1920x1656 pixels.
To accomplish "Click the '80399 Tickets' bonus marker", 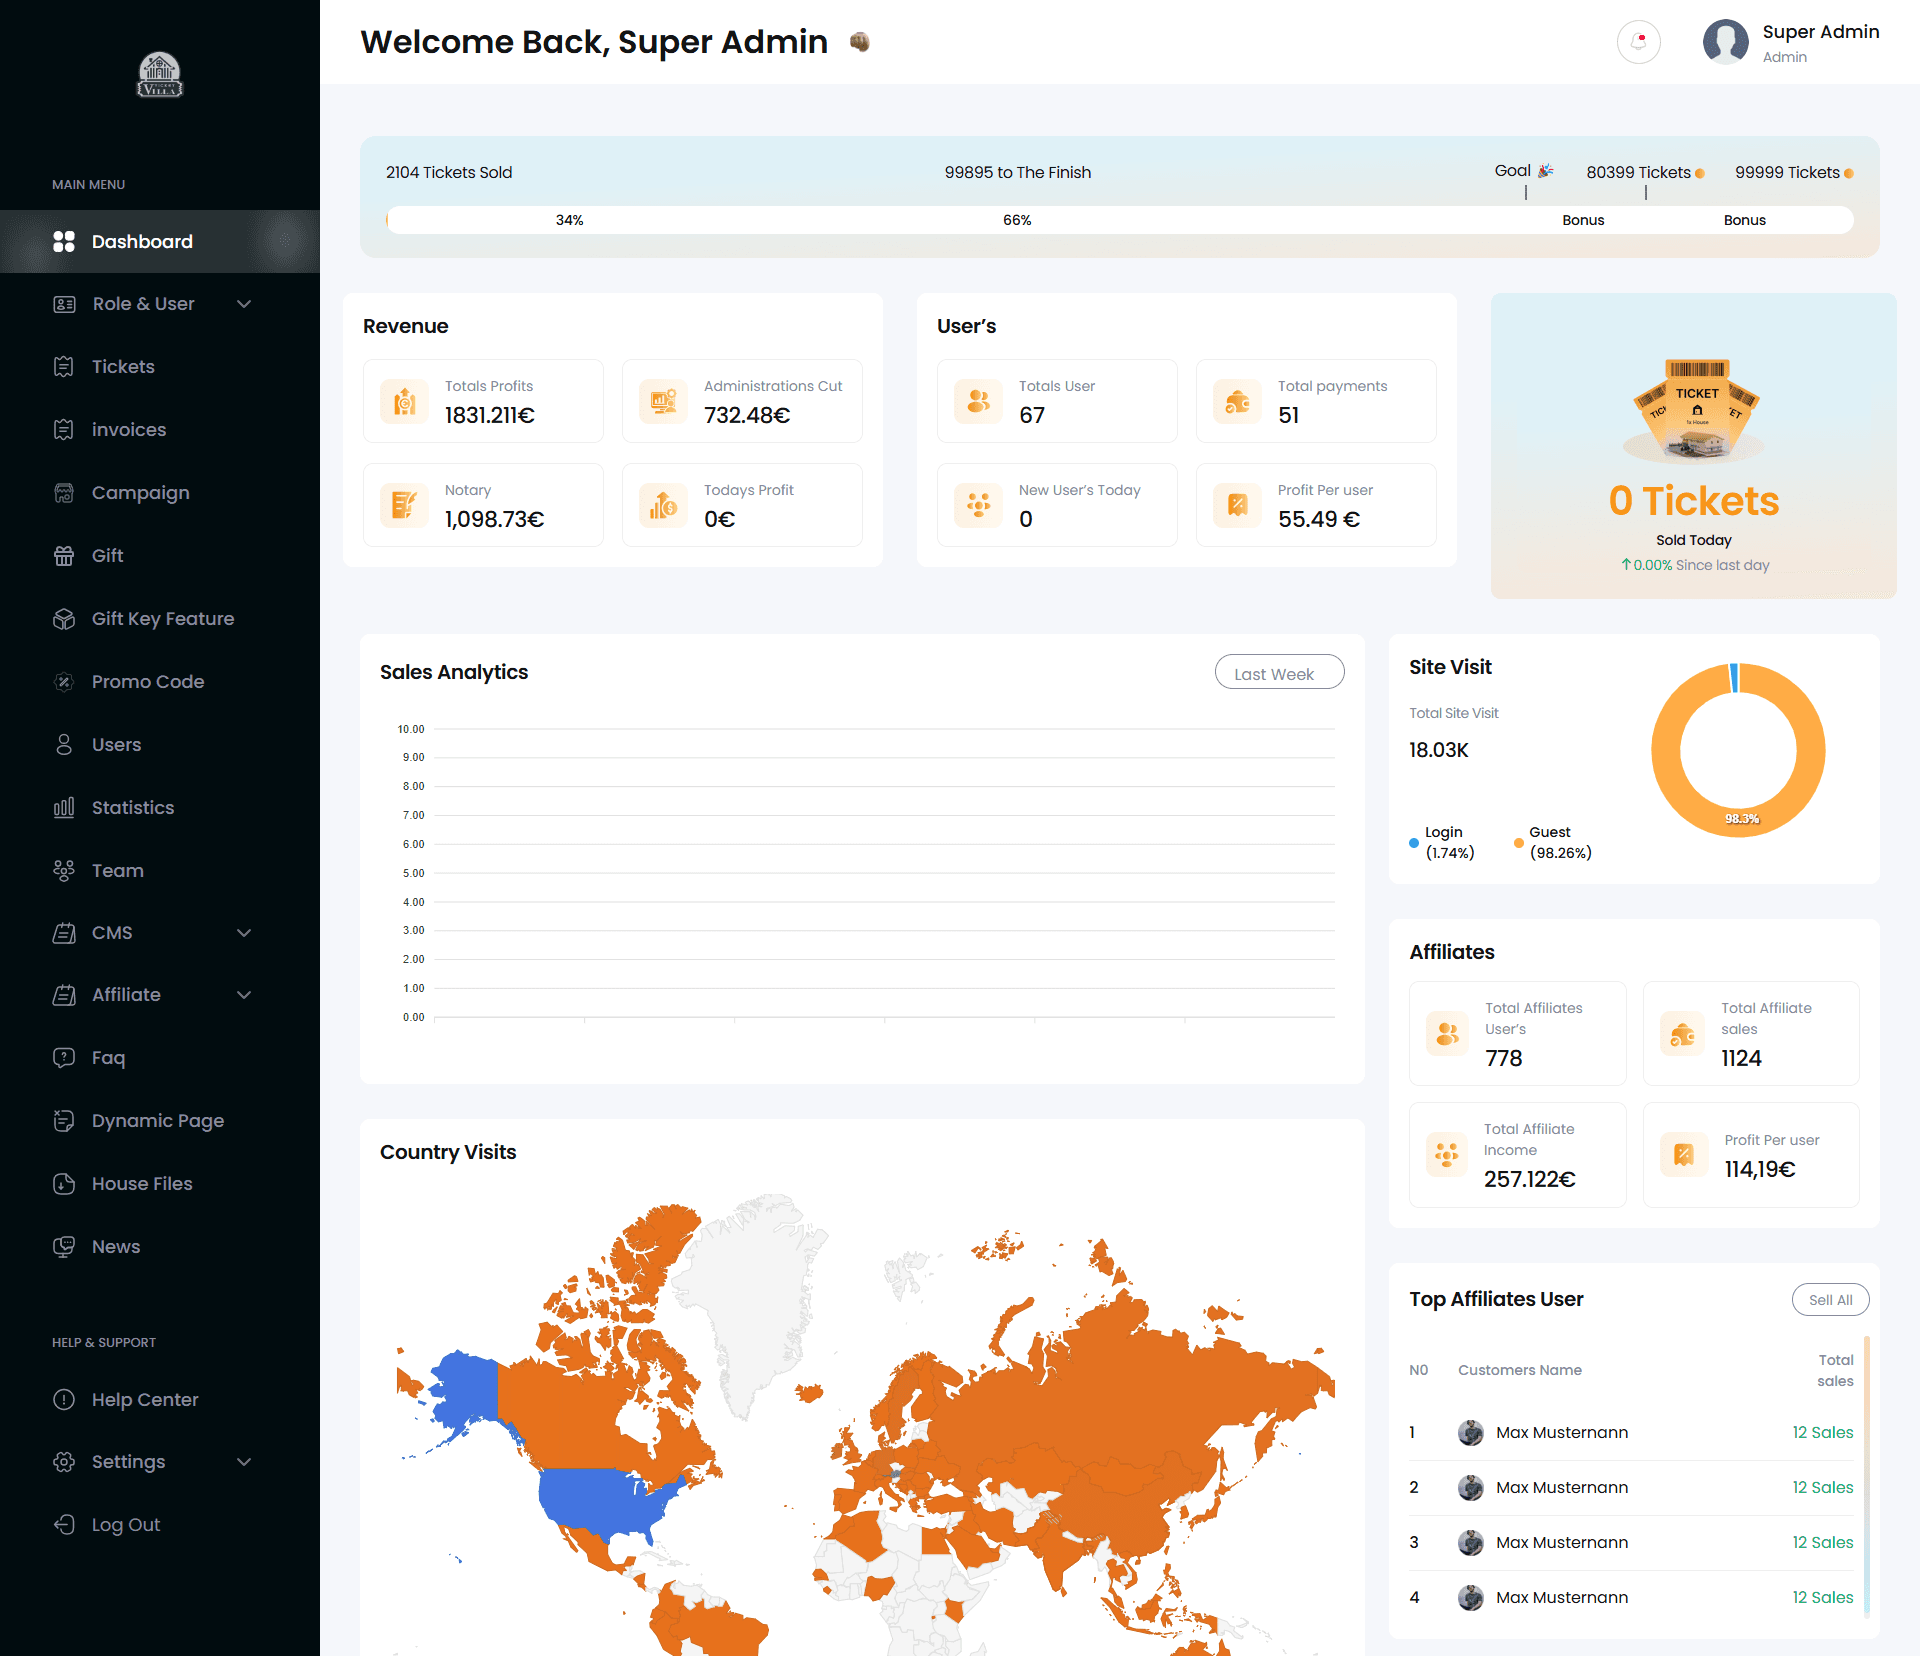I will pos(1645,172).
